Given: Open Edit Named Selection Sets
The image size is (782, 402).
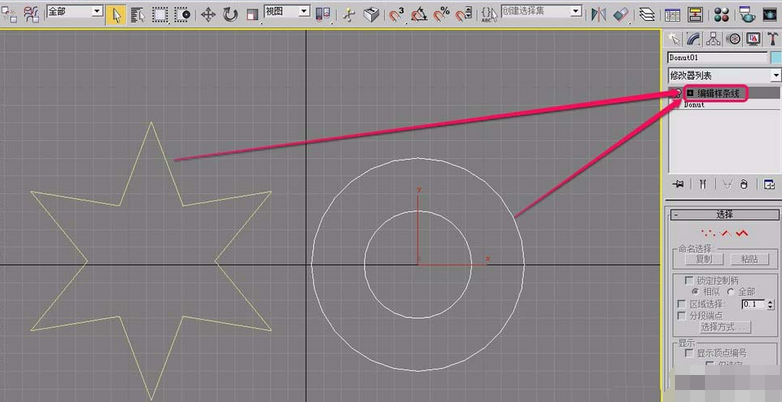Looking at the screenshot, I should (x=490, y=15).
